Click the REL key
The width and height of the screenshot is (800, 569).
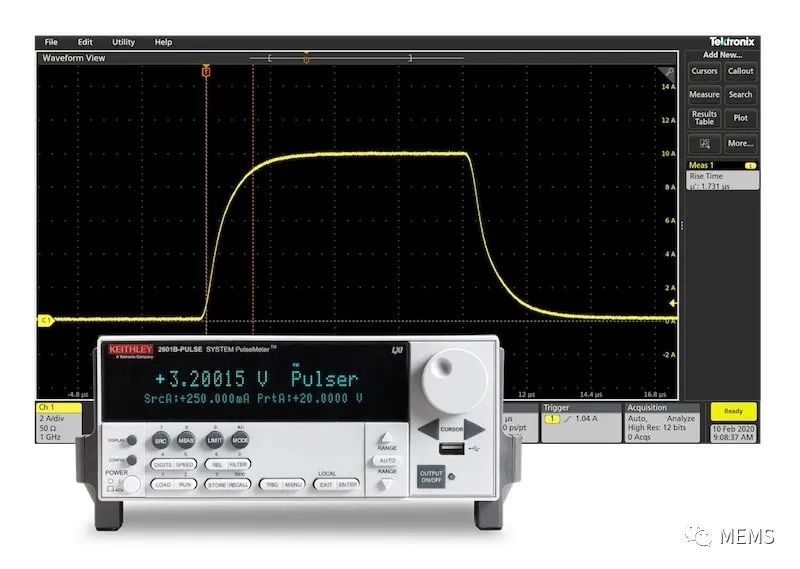[x=217, y=465]
